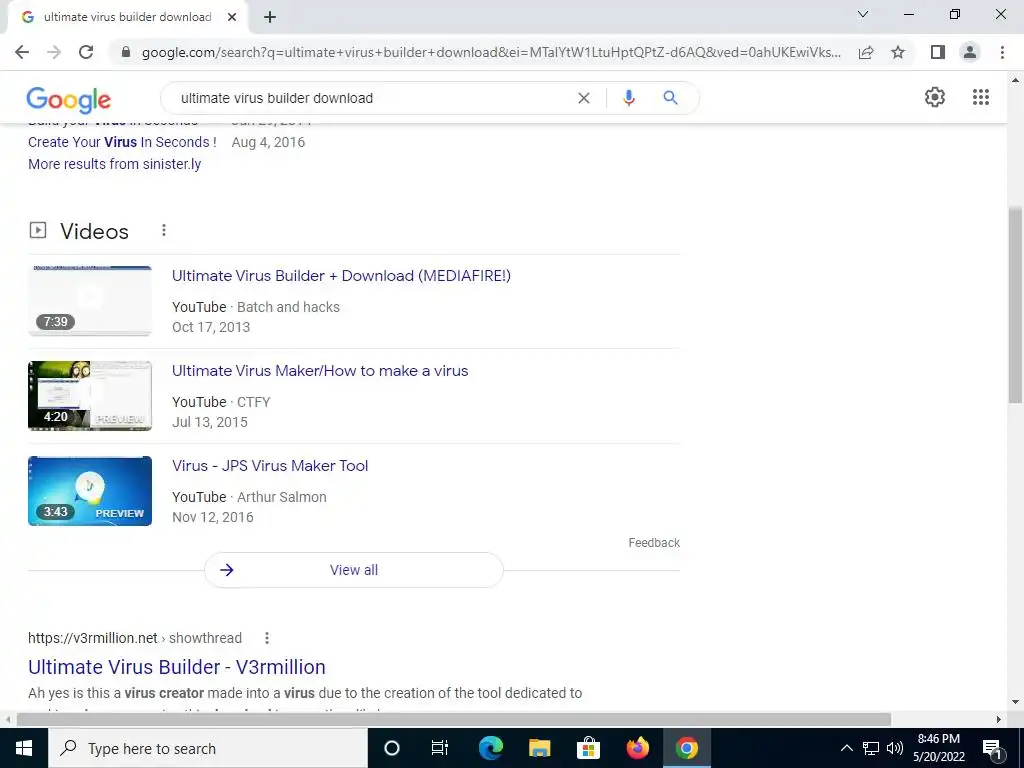
Task: Launch Microsoft Edge from taskbar
Action: click(491, 748)
